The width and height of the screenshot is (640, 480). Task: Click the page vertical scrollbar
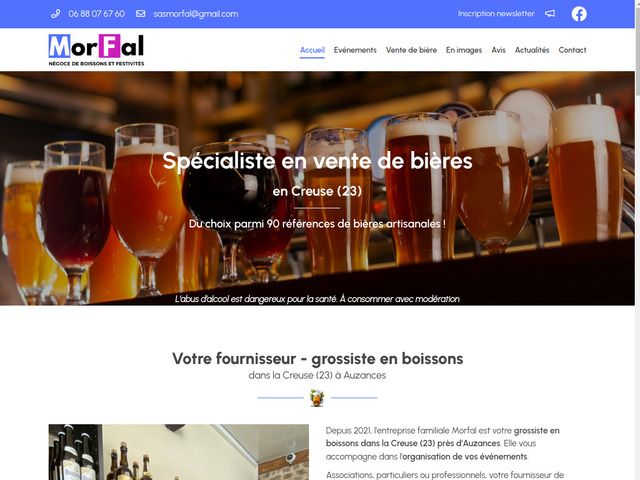coord(637,240)
